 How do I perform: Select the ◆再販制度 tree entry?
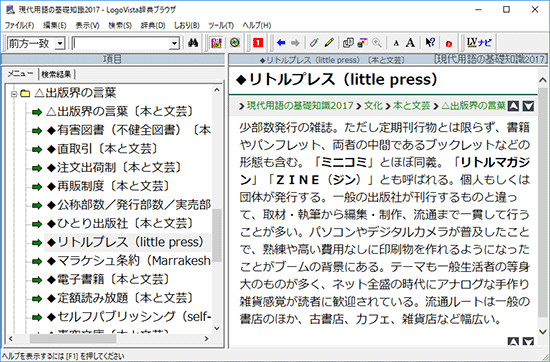pos(108,186)
